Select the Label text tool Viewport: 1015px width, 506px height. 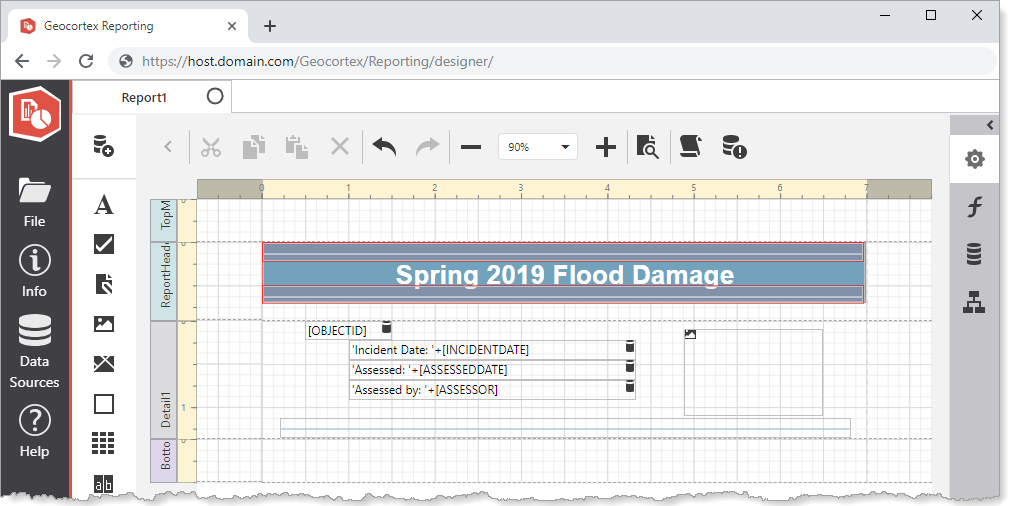(x=103, y=205)
